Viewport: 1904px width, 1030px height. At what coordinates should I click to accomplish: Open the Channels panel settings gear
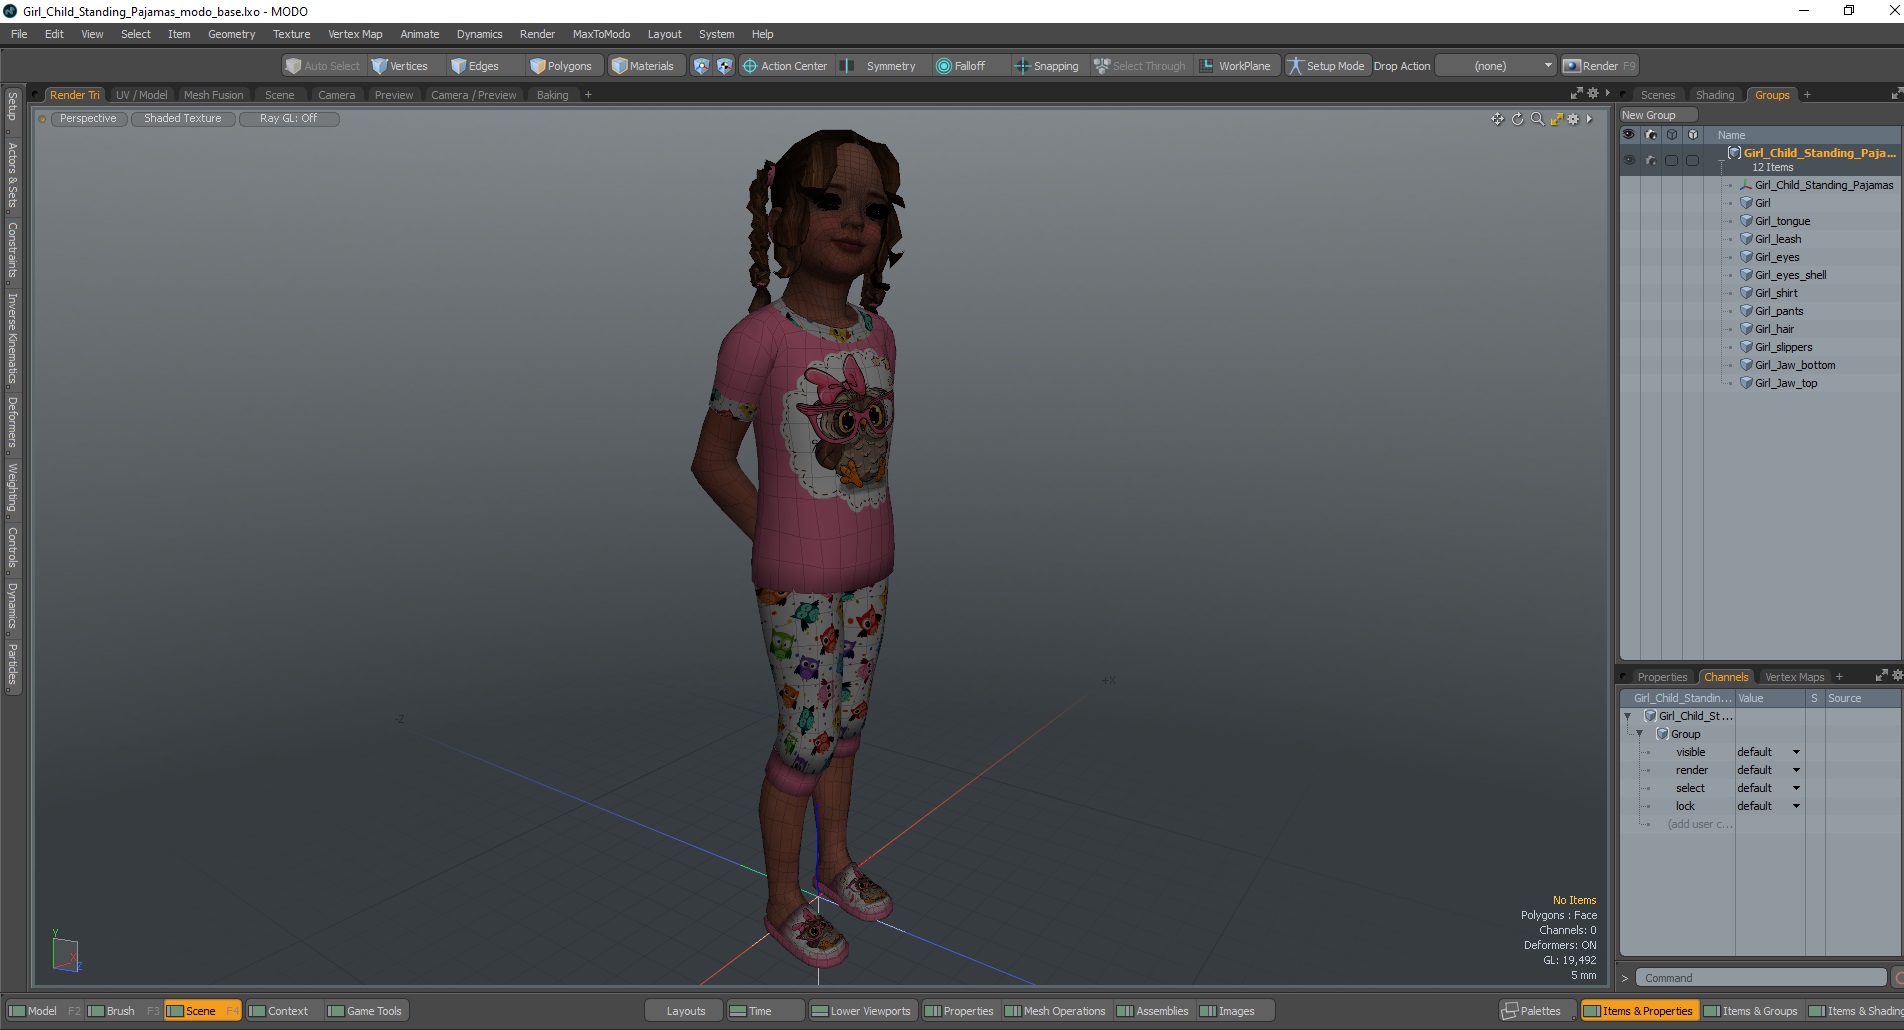point(1897,676)
